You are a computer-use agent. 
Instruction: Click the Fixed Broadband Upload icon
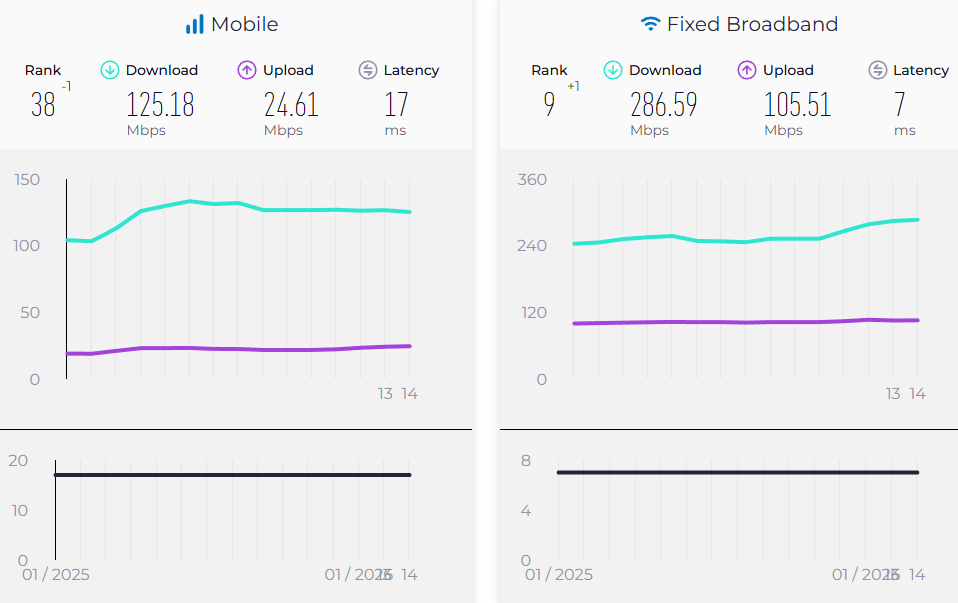point(747,70)
